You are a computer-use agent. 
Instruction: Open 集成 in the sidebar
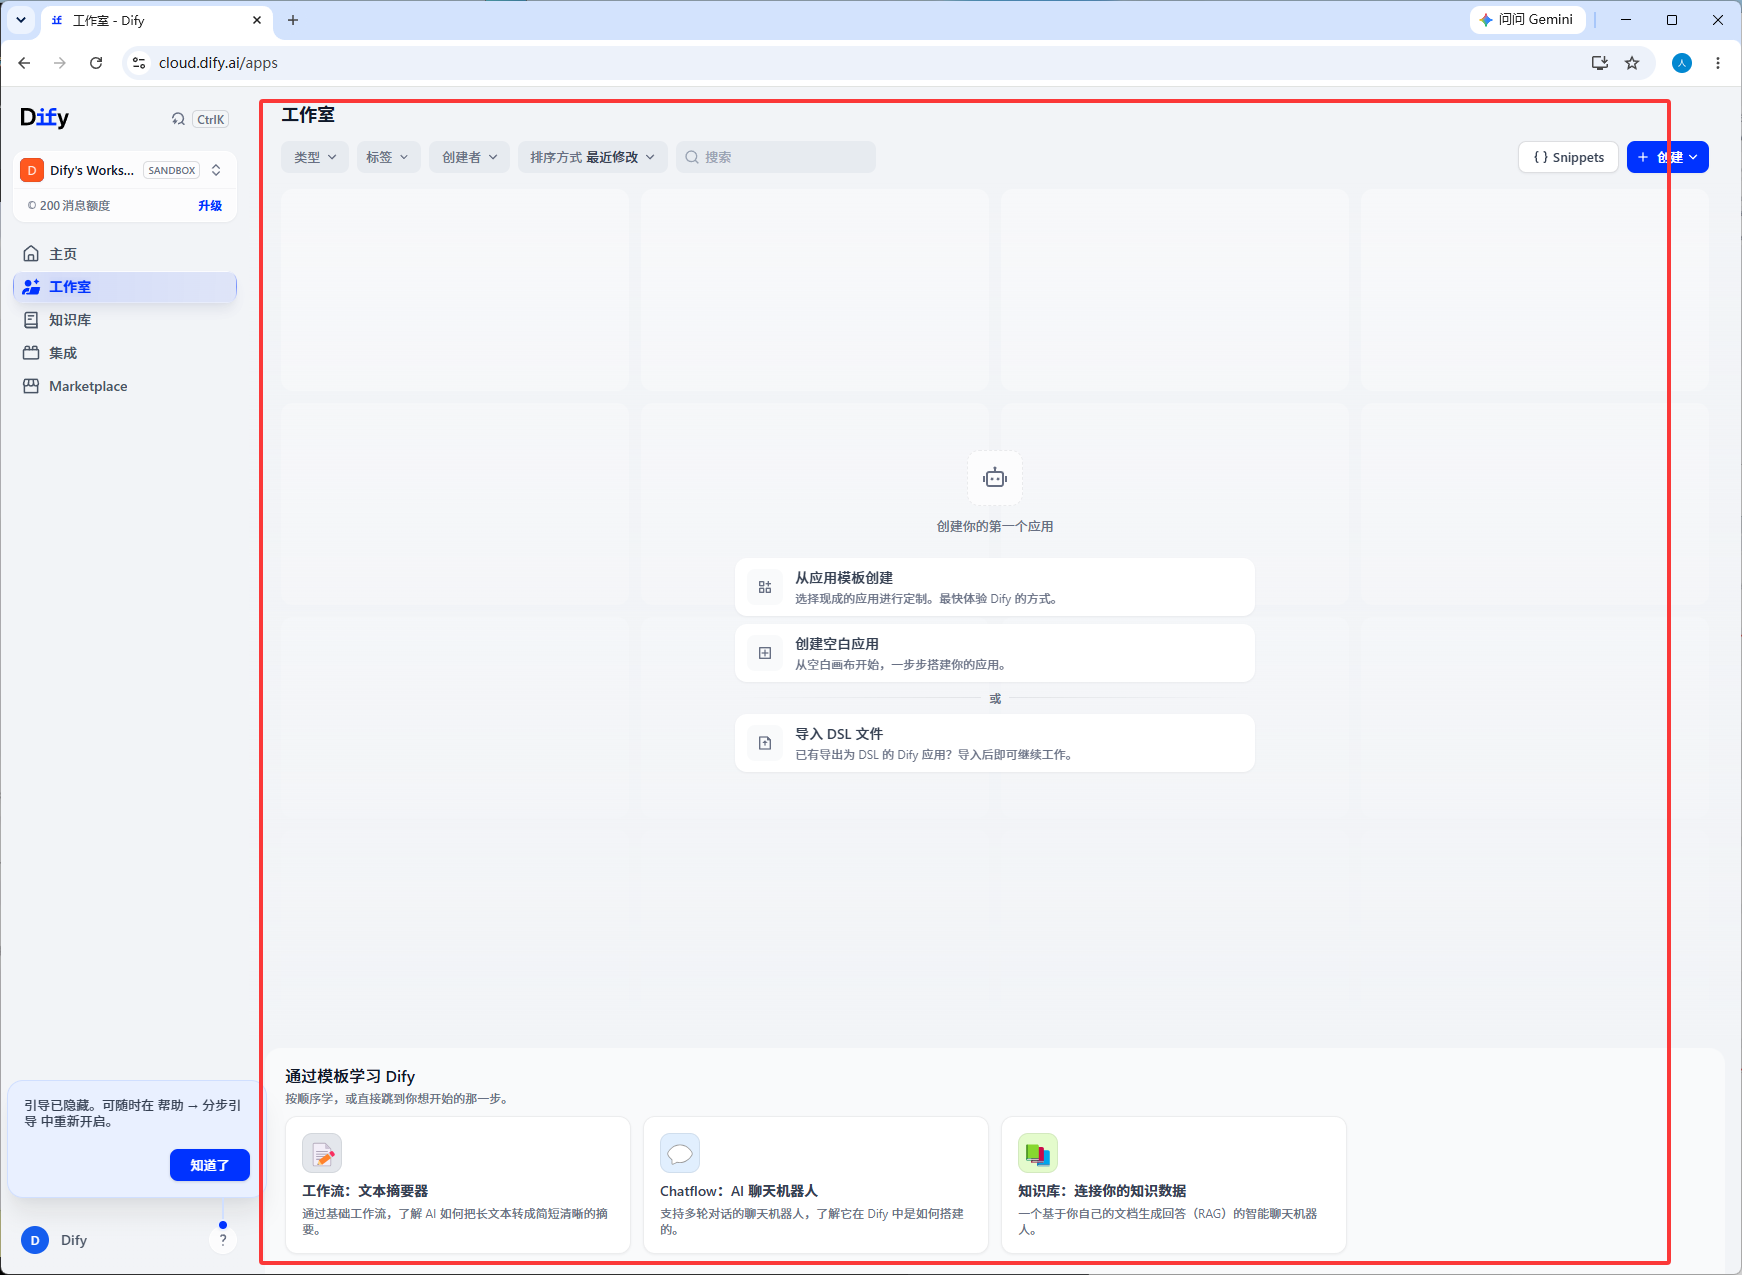(x=125, y=353)
